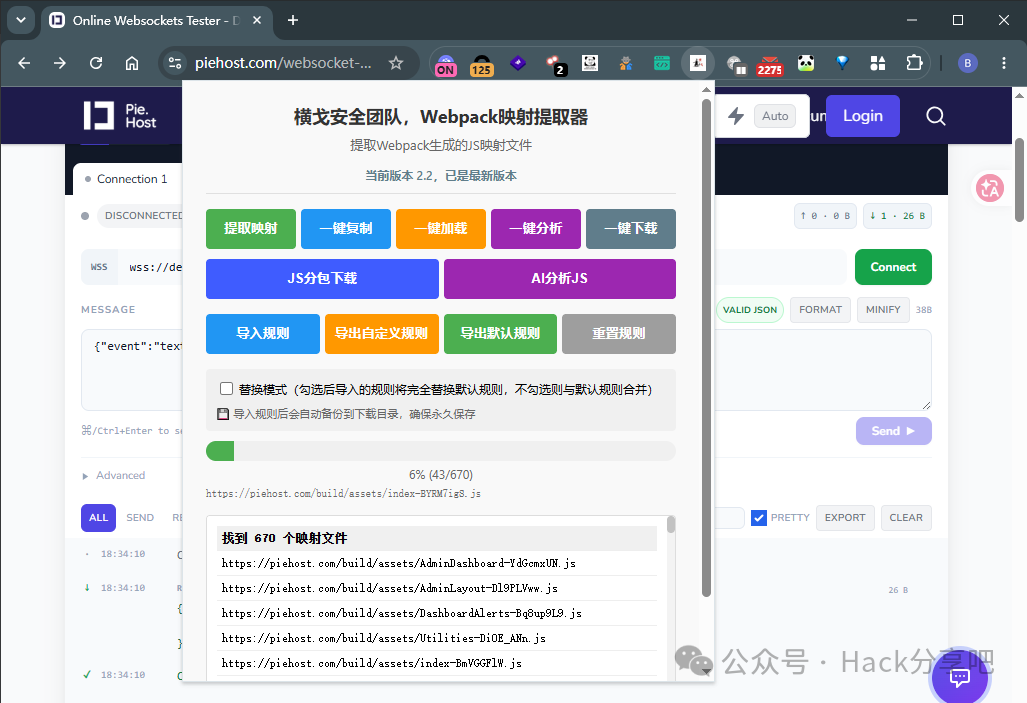Click the JS分包下载 button
The height and width of the screenshot is (703, 1027).
click(322, 278)
